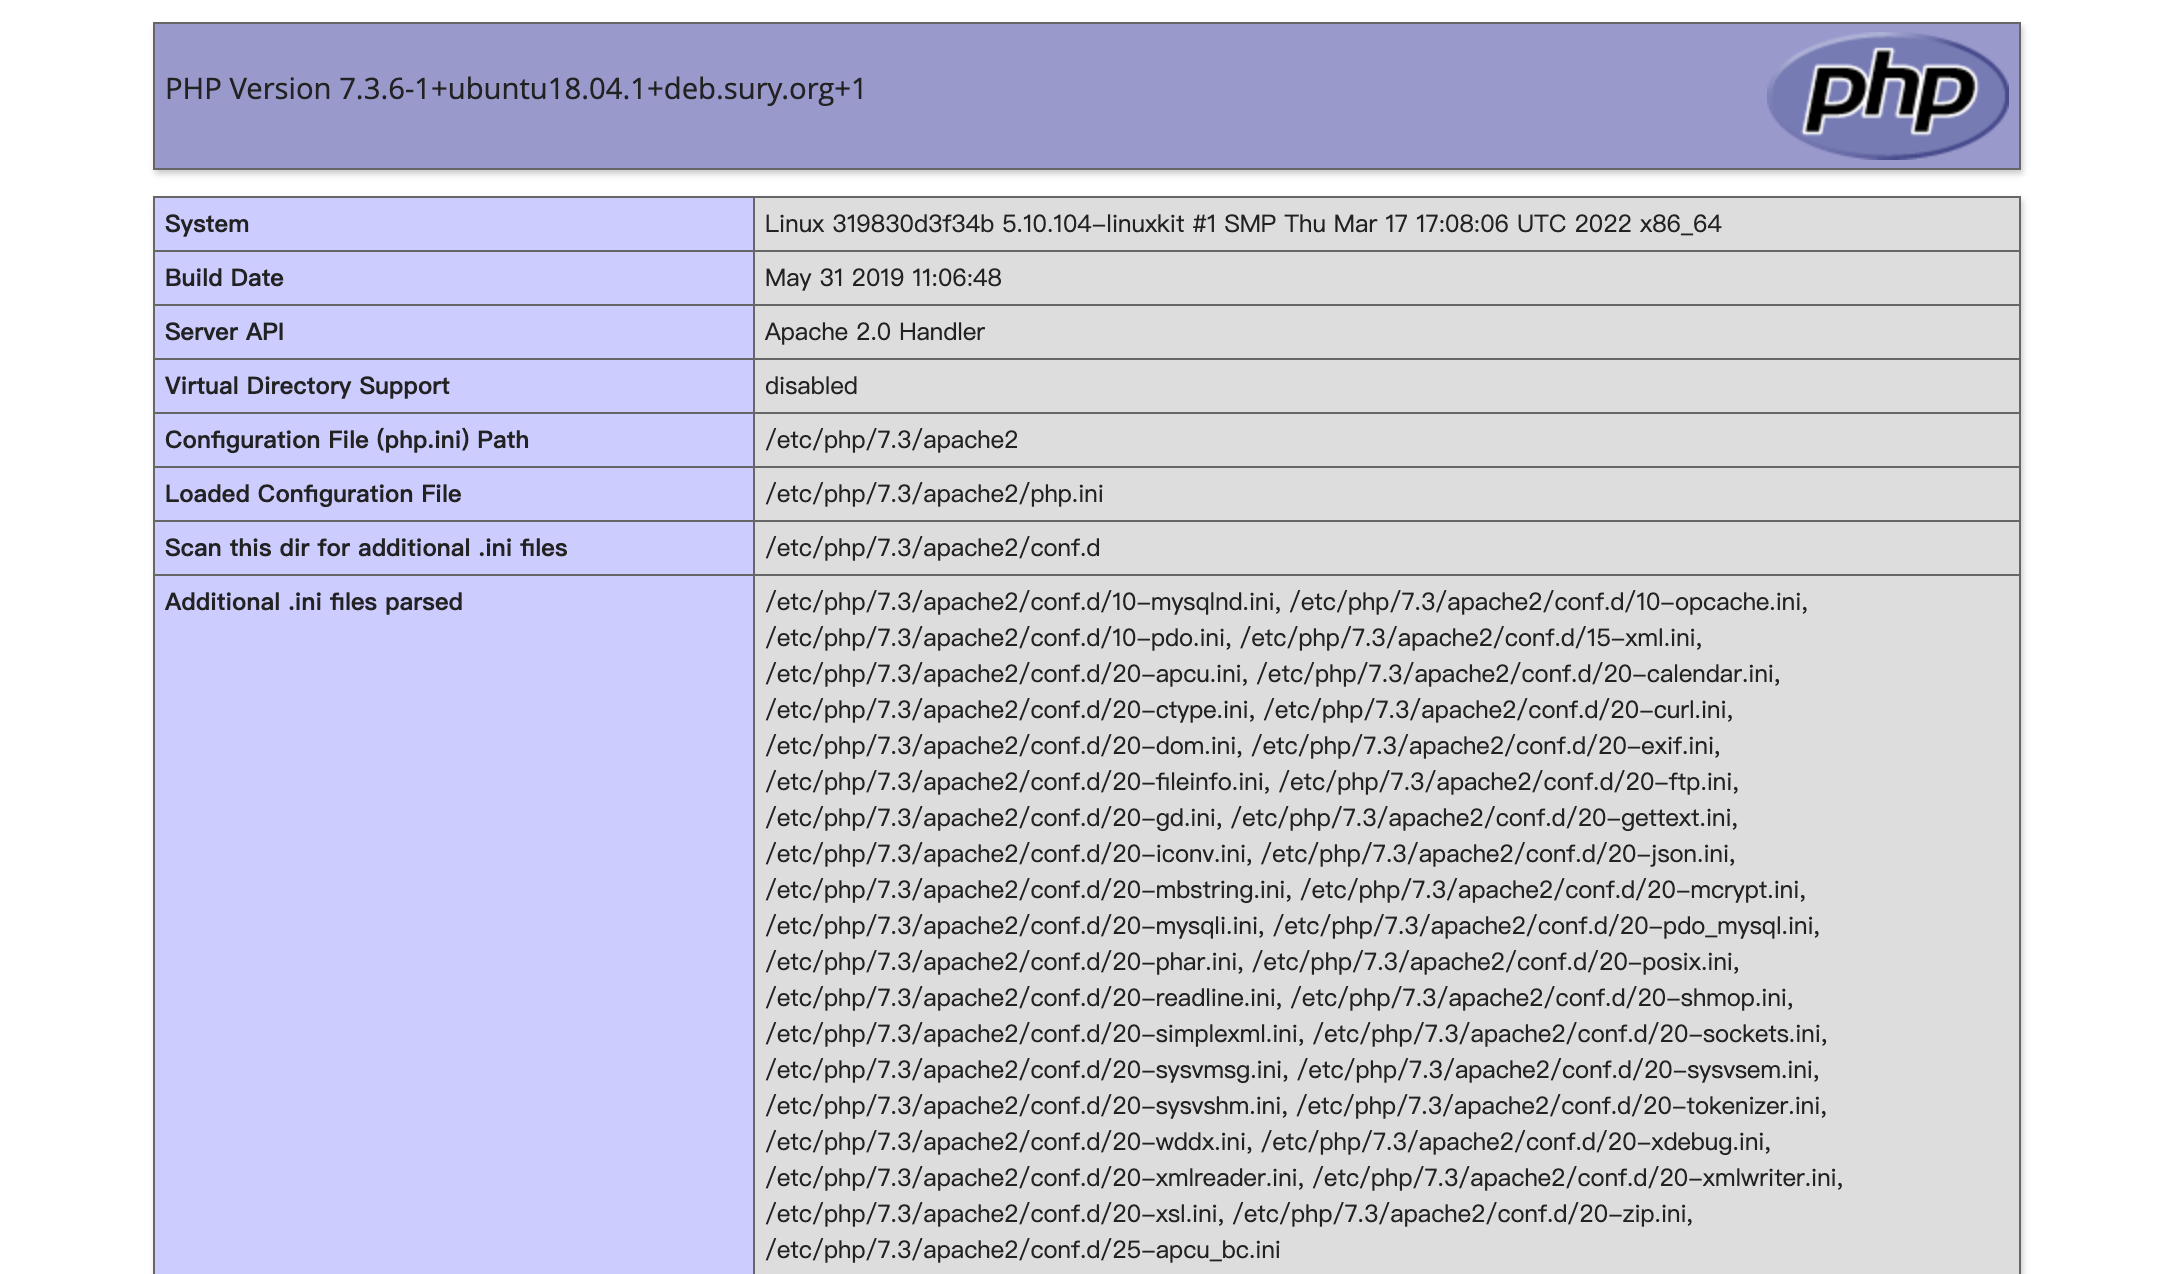Click the Apache 2.0 Handler value
The image size is (2176, 1274).
pyautogui.click(x=874, y=332)
